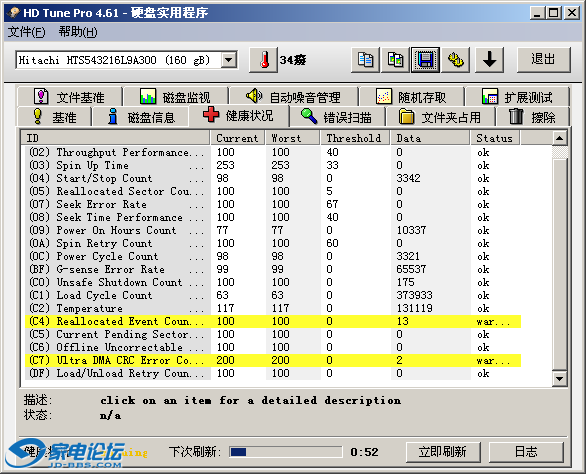Click the Data column header
The width and height of the screenshot is (586, 474).
point(430,138)
